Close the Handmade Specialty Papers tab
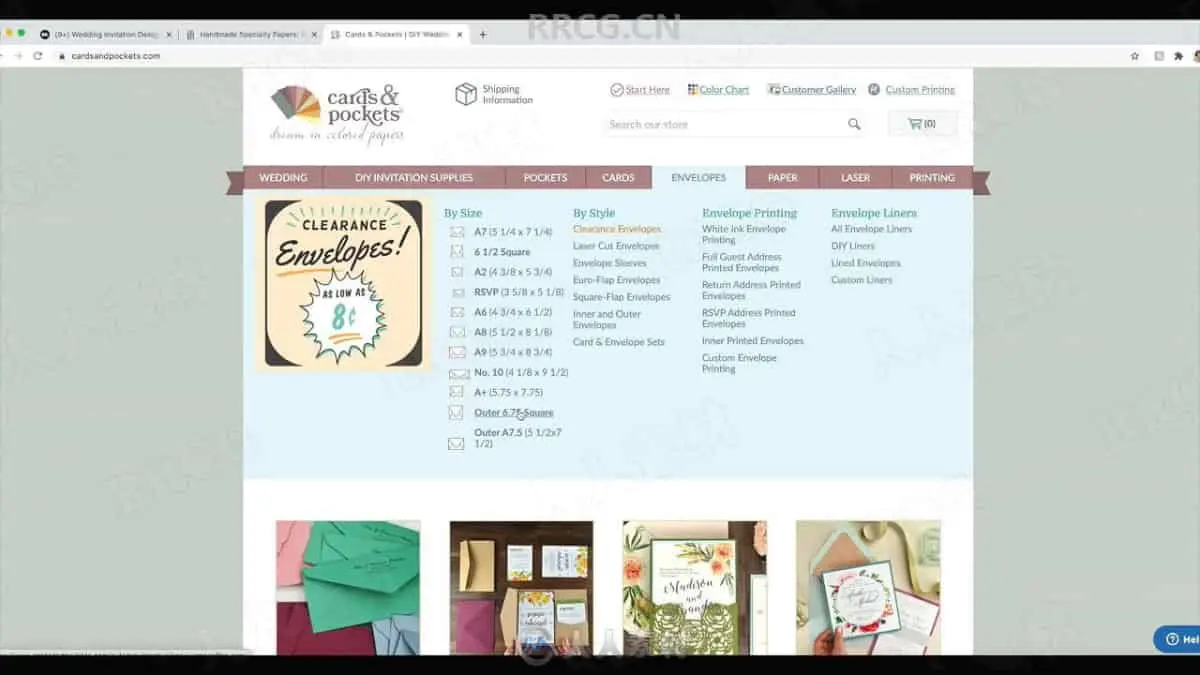 pyautogui.click(x=314, y=34)
